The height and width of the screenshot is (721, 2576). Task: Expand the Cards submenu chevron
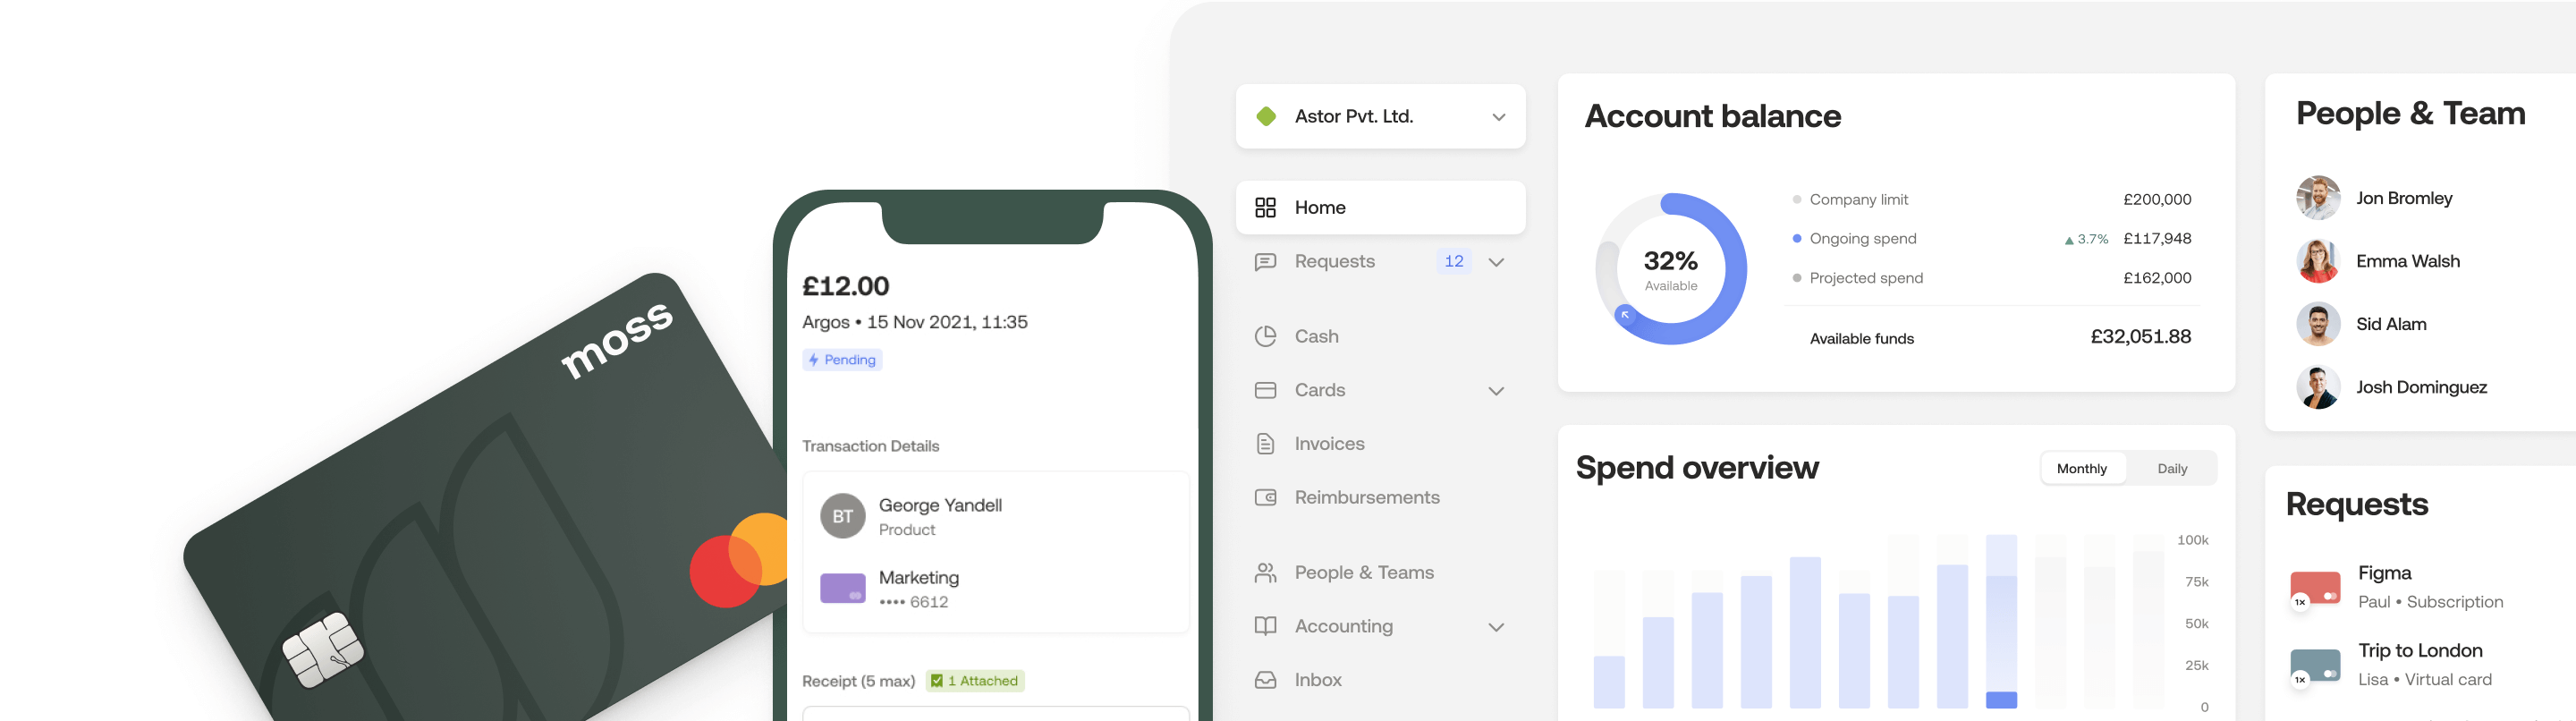(1496, 391)
